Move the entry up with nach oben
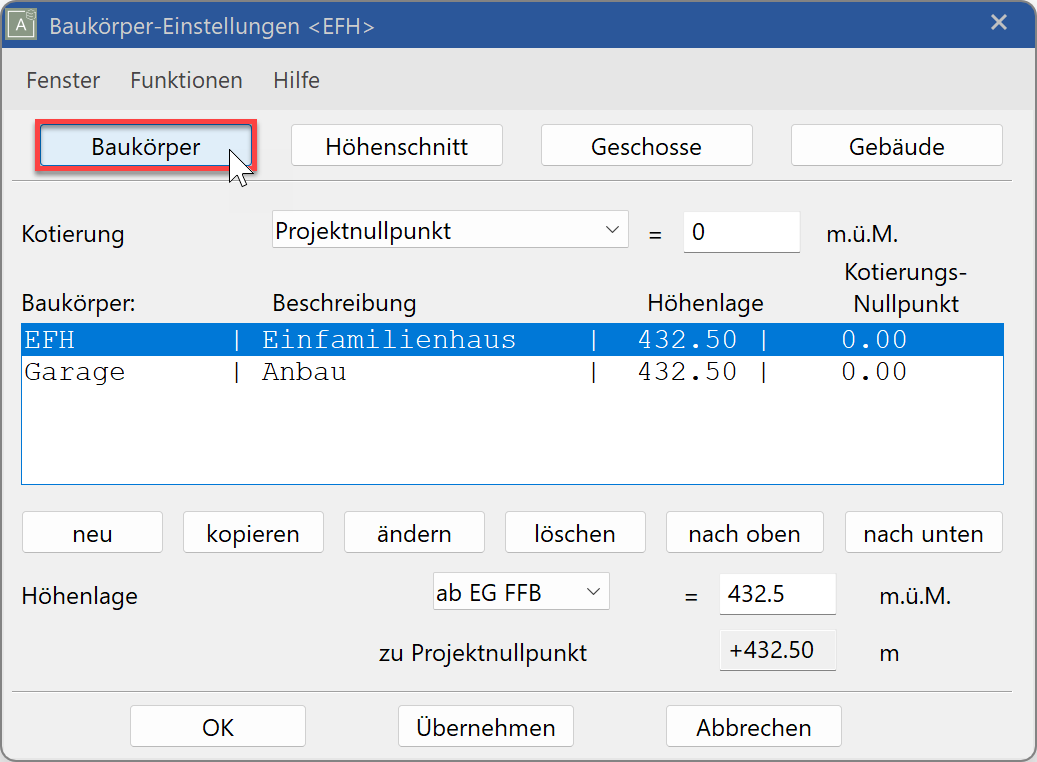Viewport: 1037px width, 762px height. click(x=744, y=532)
